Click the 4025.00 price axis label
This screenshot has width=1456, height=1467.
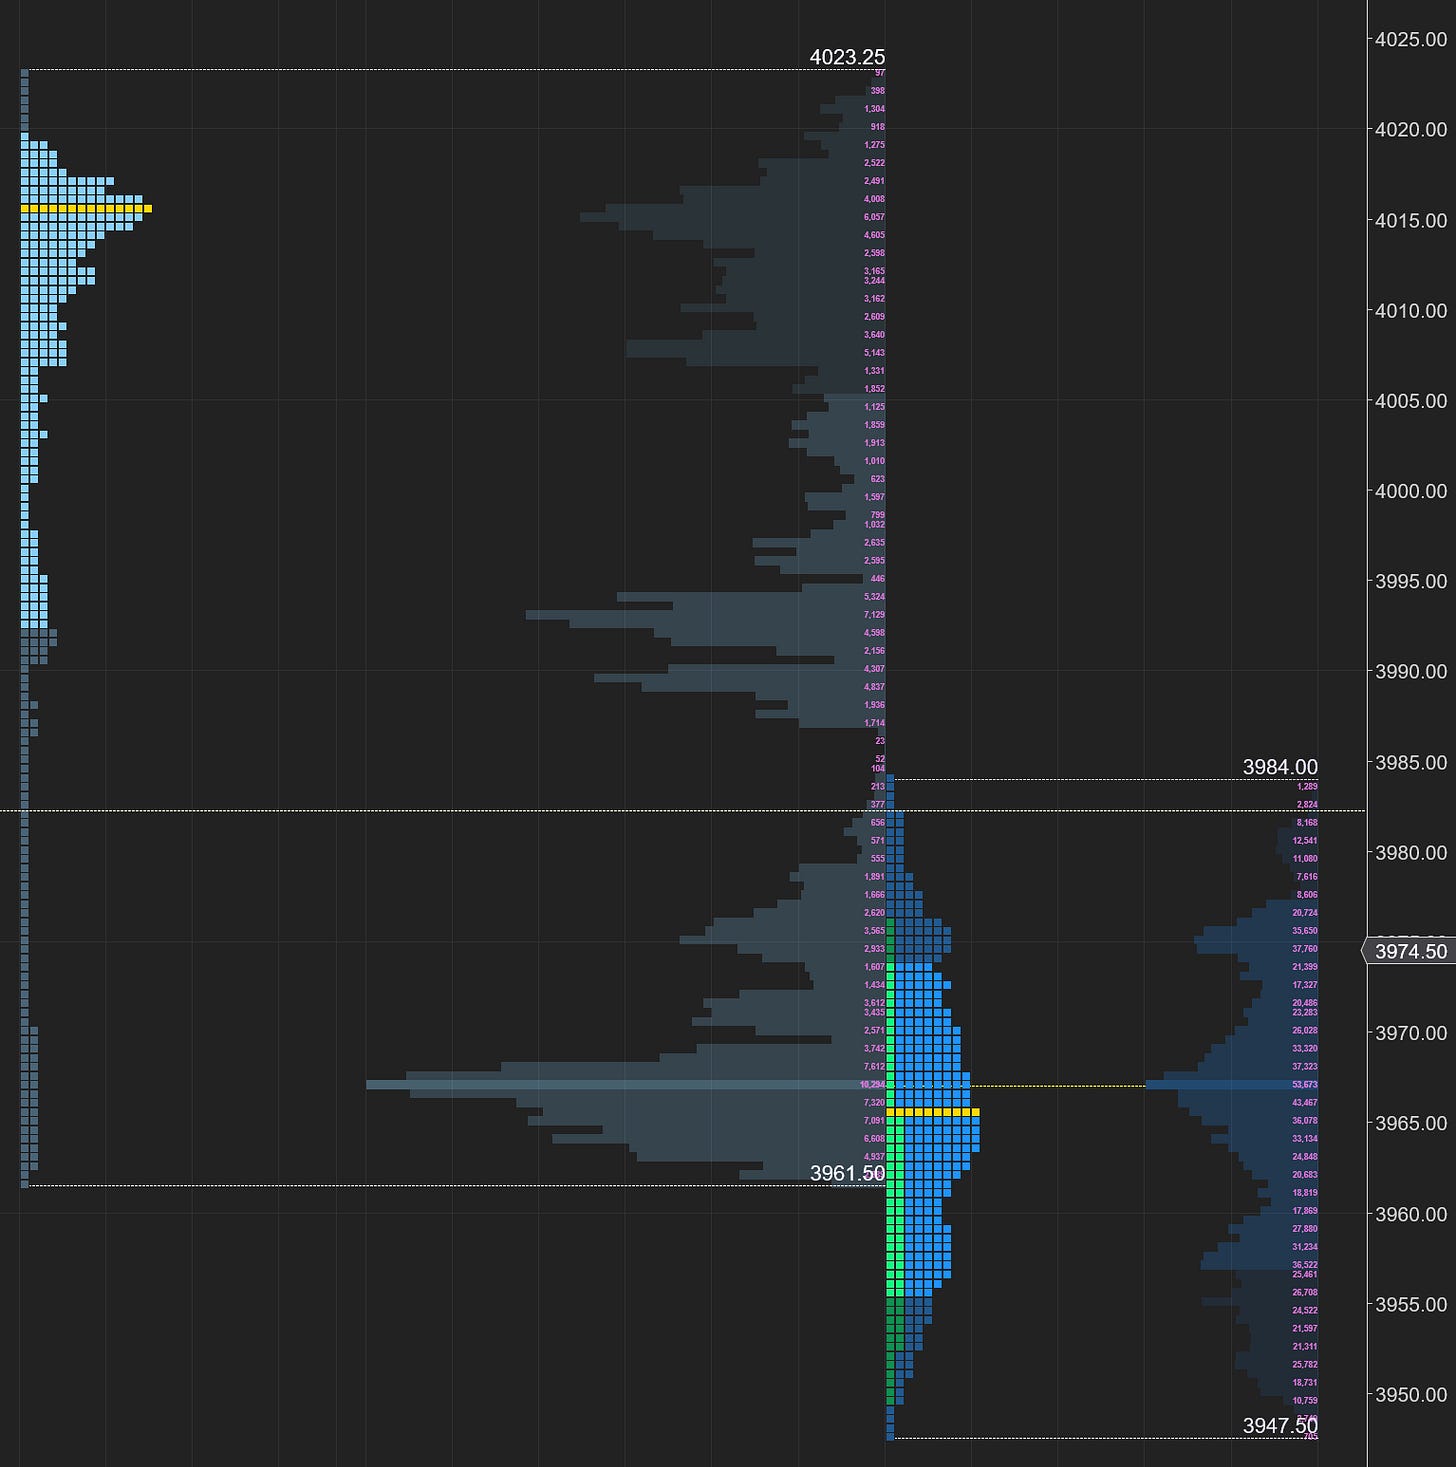1411,39
